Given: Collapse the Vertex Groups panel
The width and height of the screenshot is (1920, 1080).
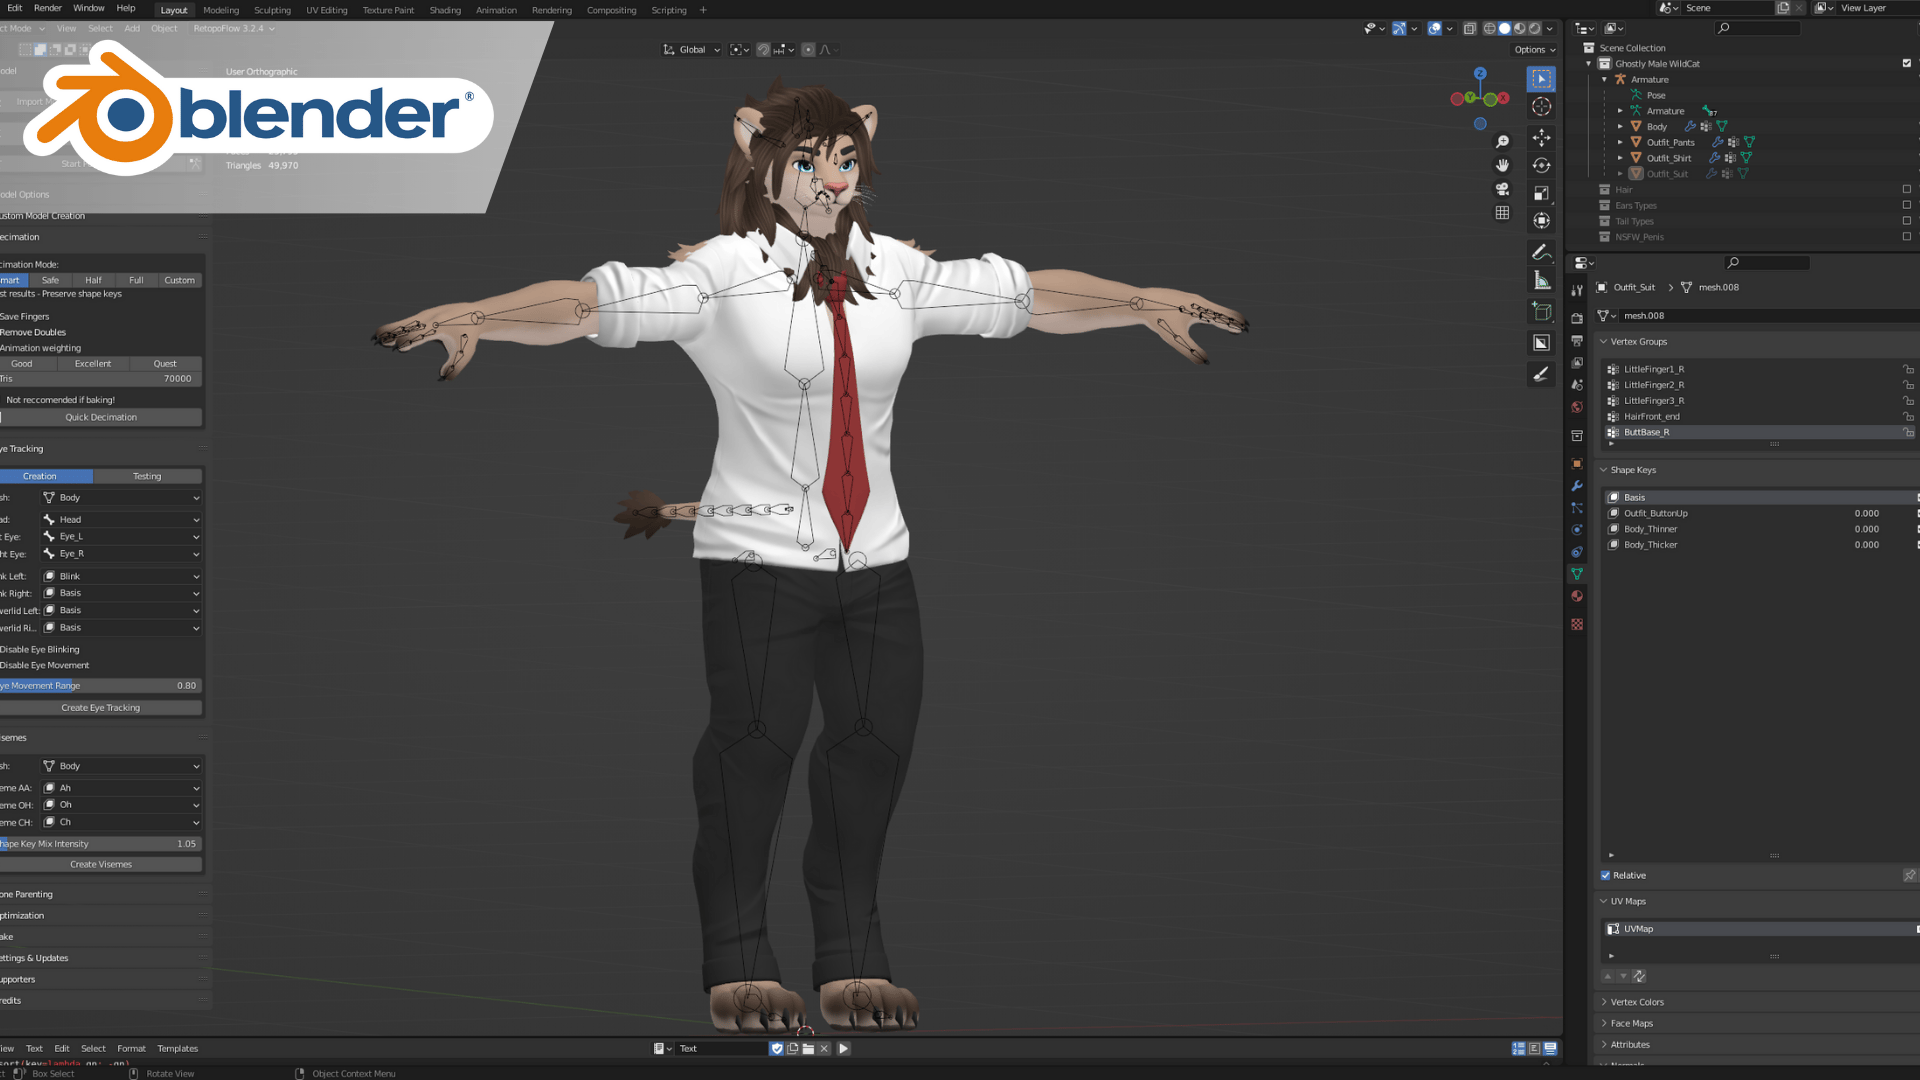Looking at the screenshot, I should (x=1604, y=342).
